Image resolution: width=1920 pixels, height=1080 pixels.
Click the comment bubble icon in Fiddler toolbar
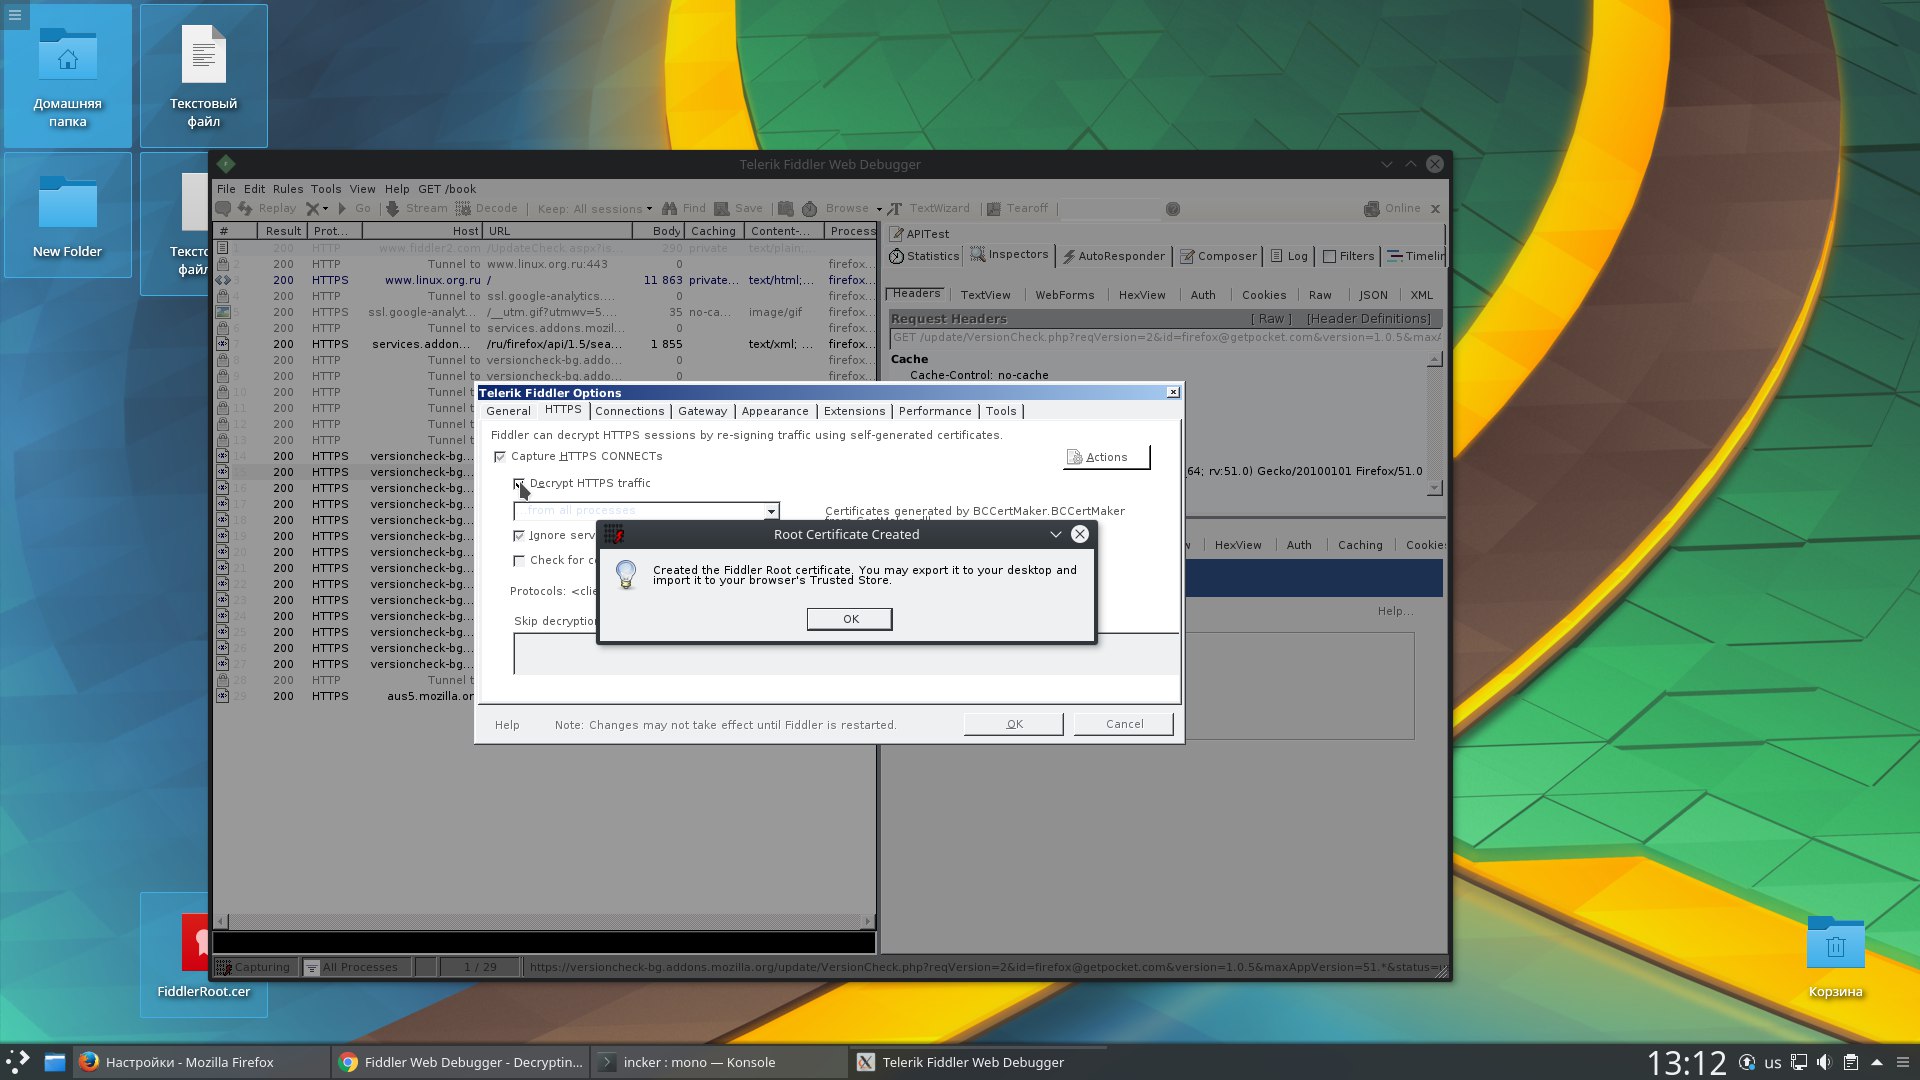click(223, 209)
